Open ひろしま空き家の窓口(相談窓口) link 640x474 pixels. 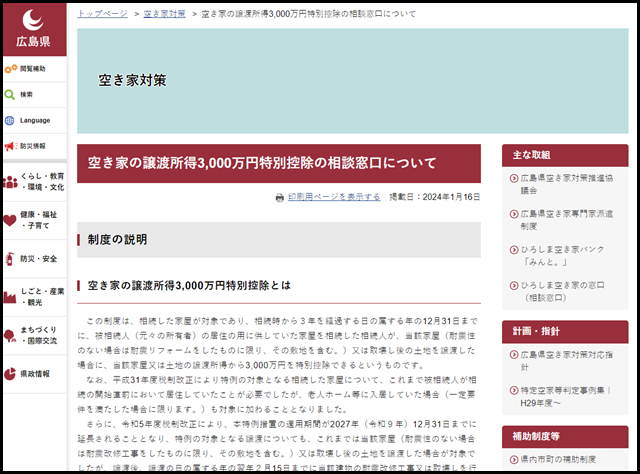click(562, 291)
